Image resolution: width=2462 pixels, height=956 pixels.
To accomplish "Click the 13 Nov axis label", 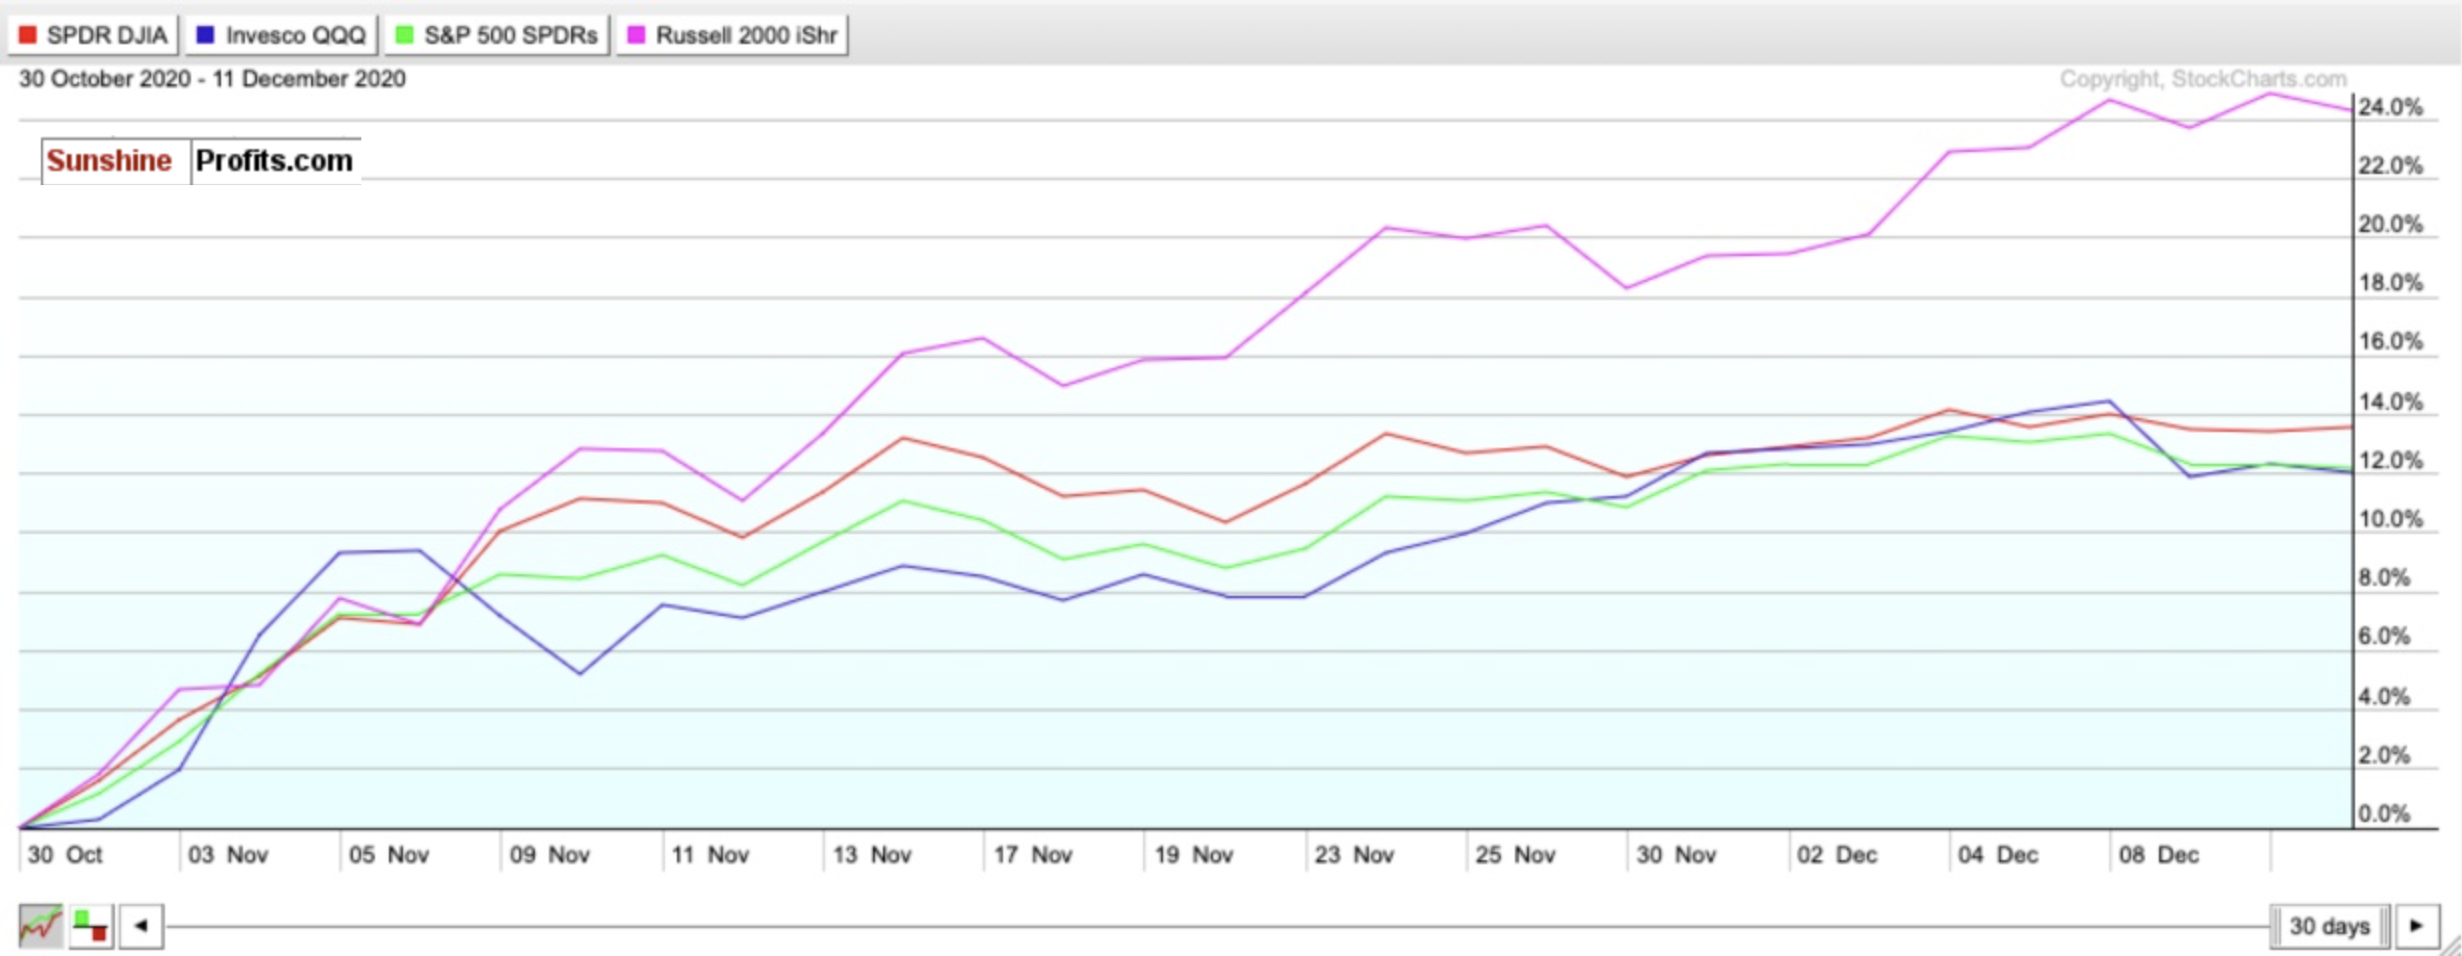I will [x=872, y=855].
